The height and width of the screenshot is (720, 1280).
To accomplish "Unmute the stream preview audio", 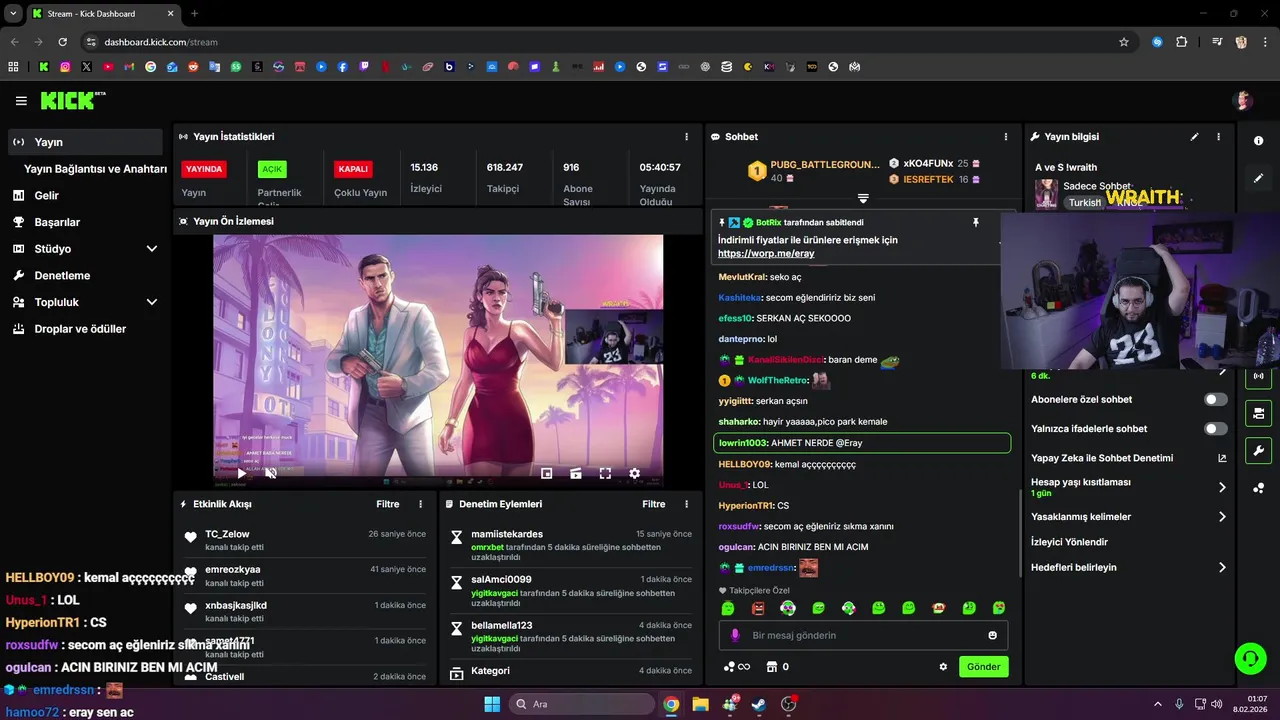I will point(270,473).
